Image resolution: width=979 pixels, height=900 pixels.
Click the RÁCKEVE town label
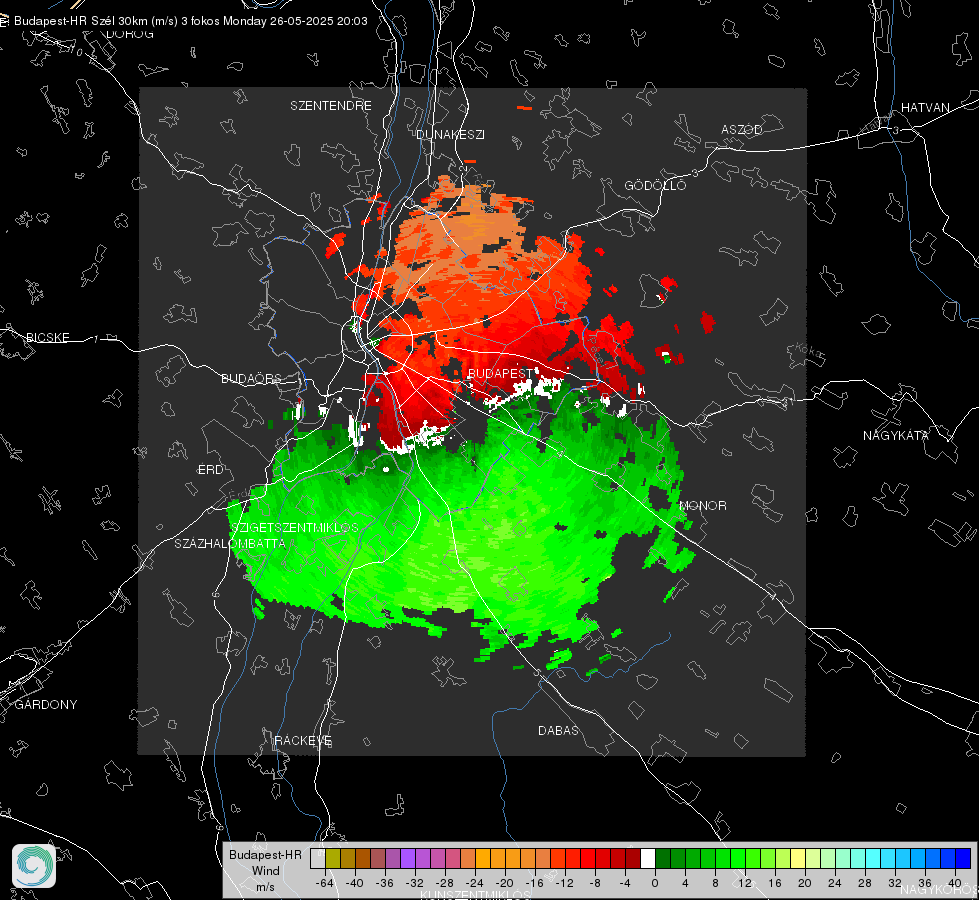[x=303, y=740]
